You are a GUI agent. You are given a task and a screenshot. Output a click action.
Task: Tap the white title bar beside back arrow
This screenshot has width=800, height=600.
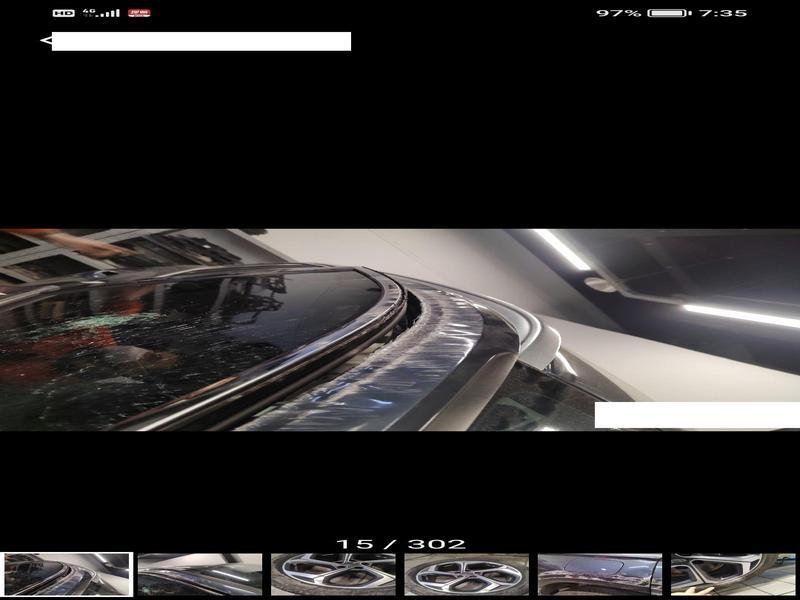click(x=201, y=41)
